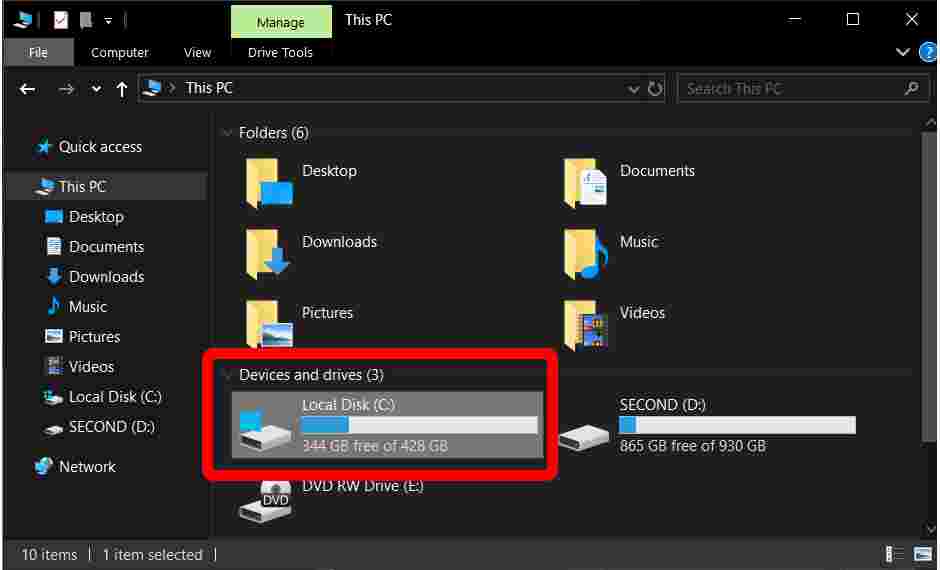Open Documents in navigation pane

[x=94, y=246]
